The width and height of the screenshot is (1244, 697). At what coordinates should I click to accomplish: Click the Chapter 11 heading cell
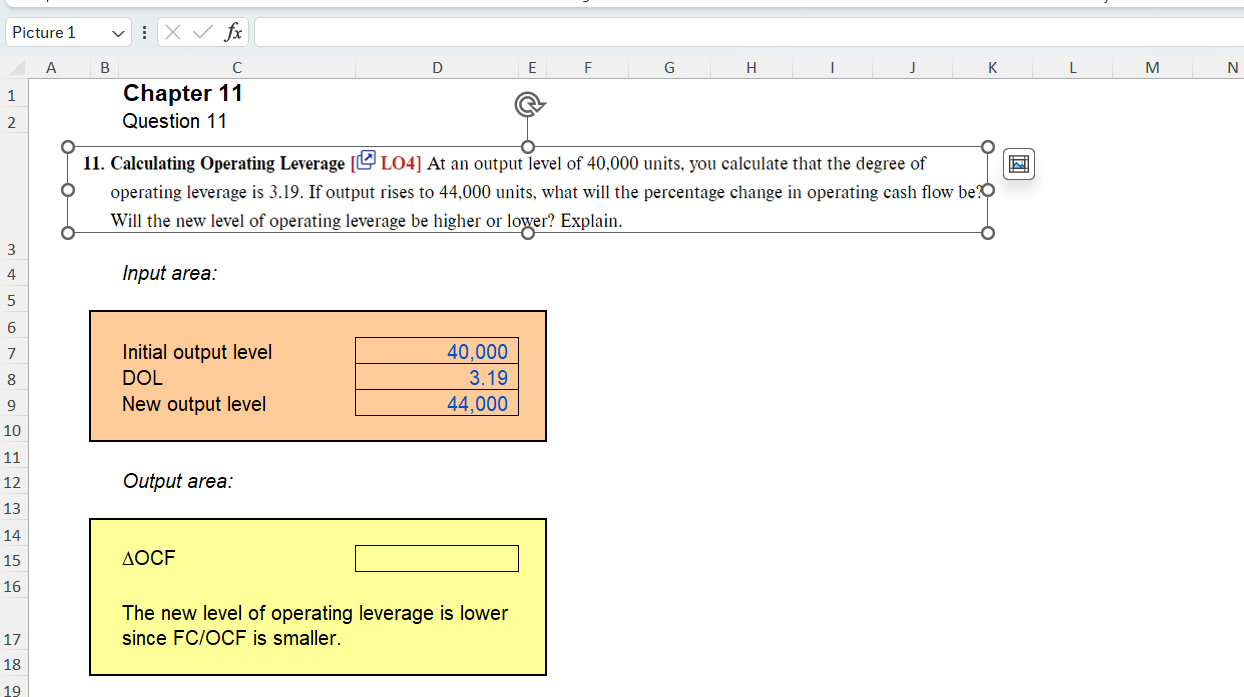pos(183,93)
